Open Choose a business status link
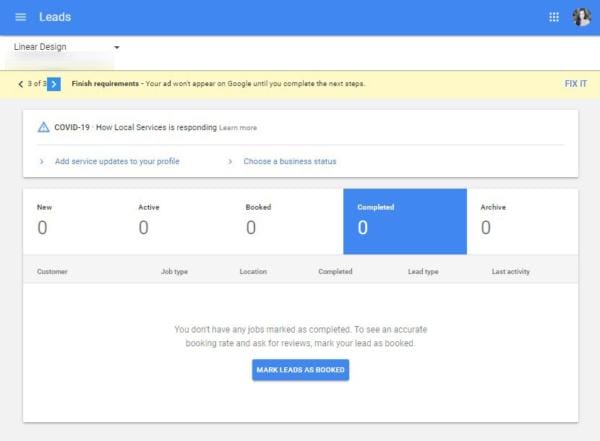The image size is (600, 441). [x=290, y=162]
